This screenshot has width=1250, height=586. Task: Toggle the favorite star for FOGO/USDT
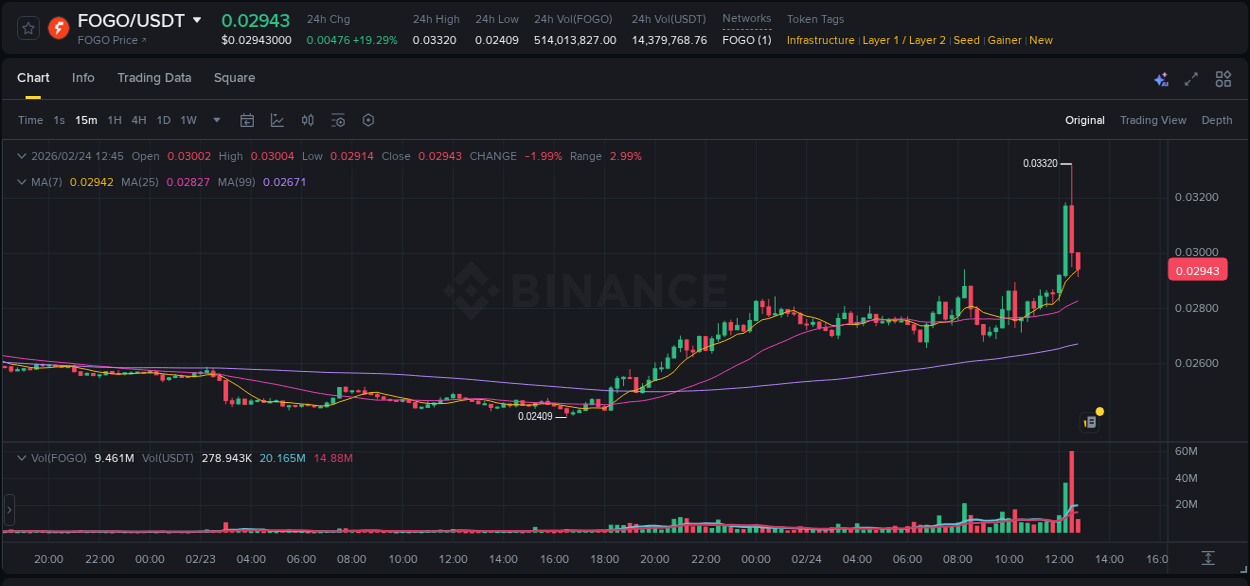click(x=27, y=27)
